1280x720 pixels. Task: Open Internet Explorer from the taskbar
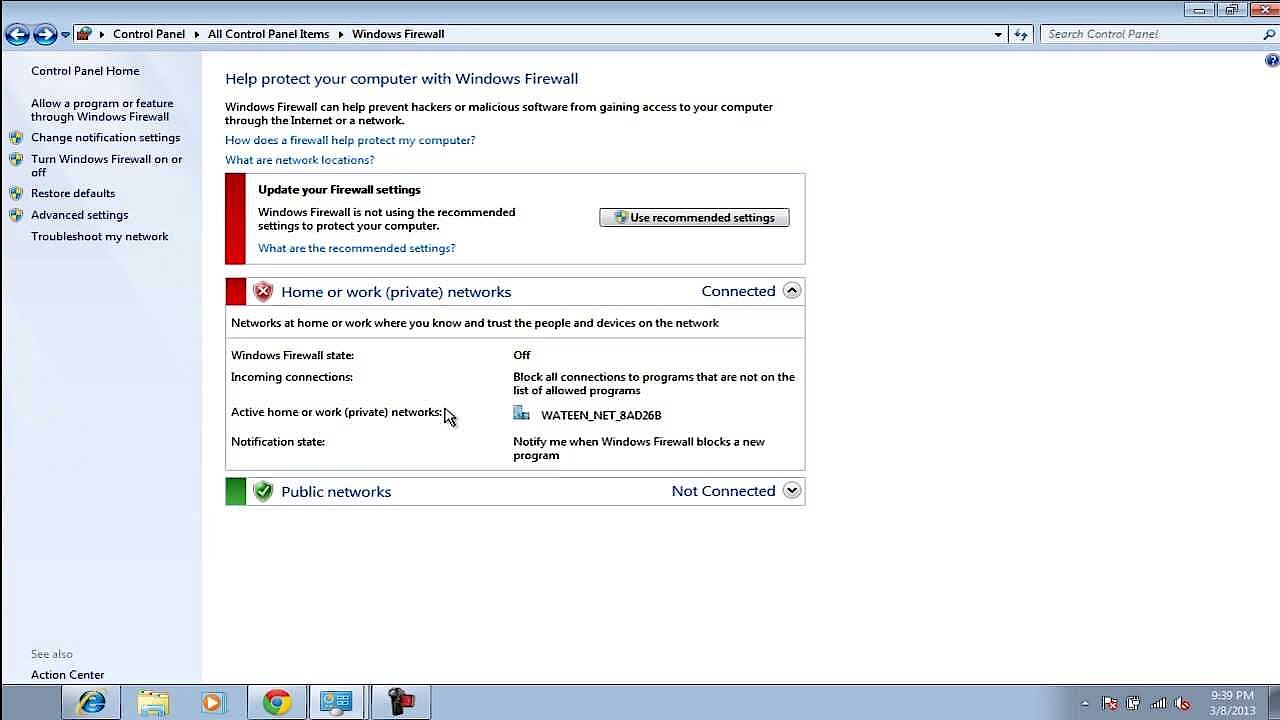(x=92, y=703)
